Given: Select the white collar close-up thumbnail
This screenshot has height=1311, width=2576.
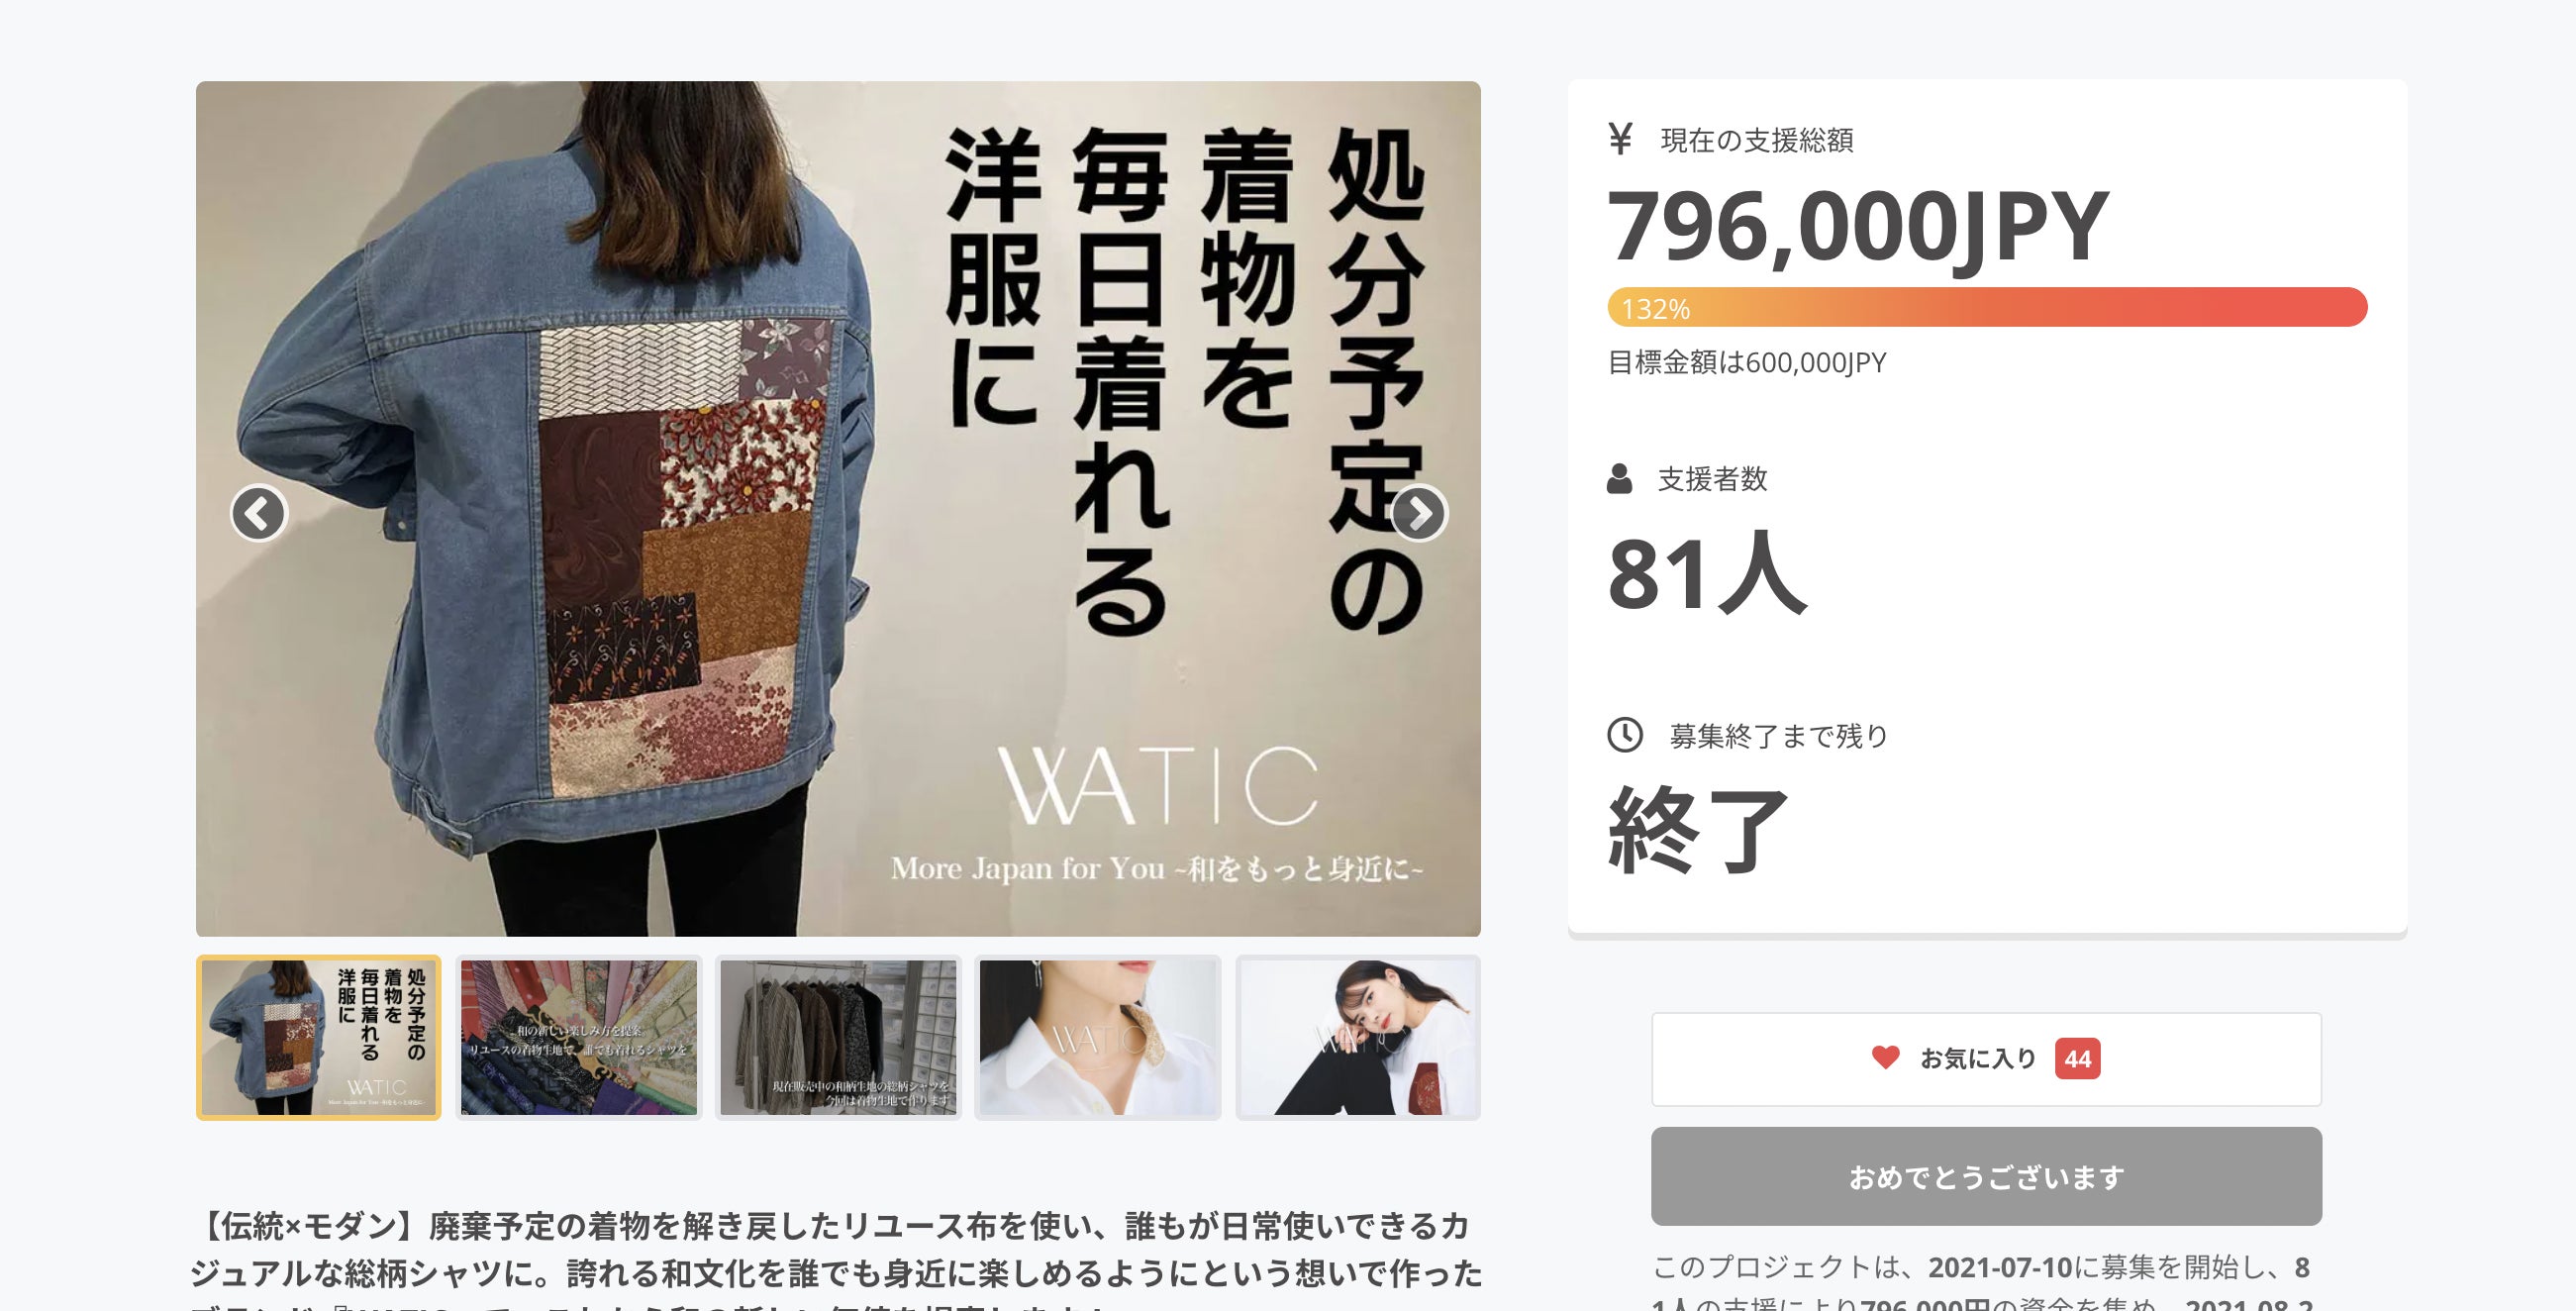Looking at the screenshot, I should tap(1098, 1037).
